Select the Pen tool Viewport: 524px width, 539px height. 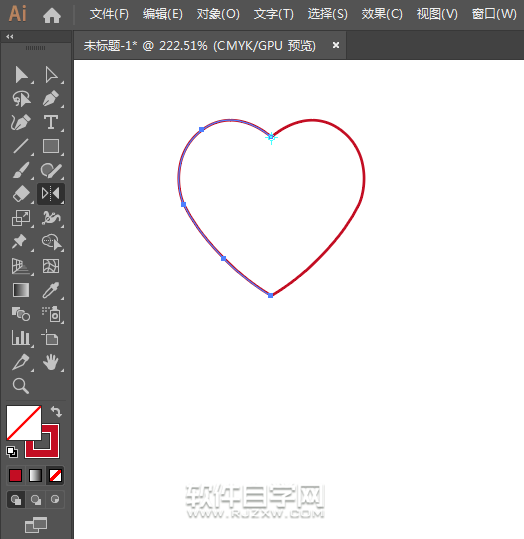[51, 98]
